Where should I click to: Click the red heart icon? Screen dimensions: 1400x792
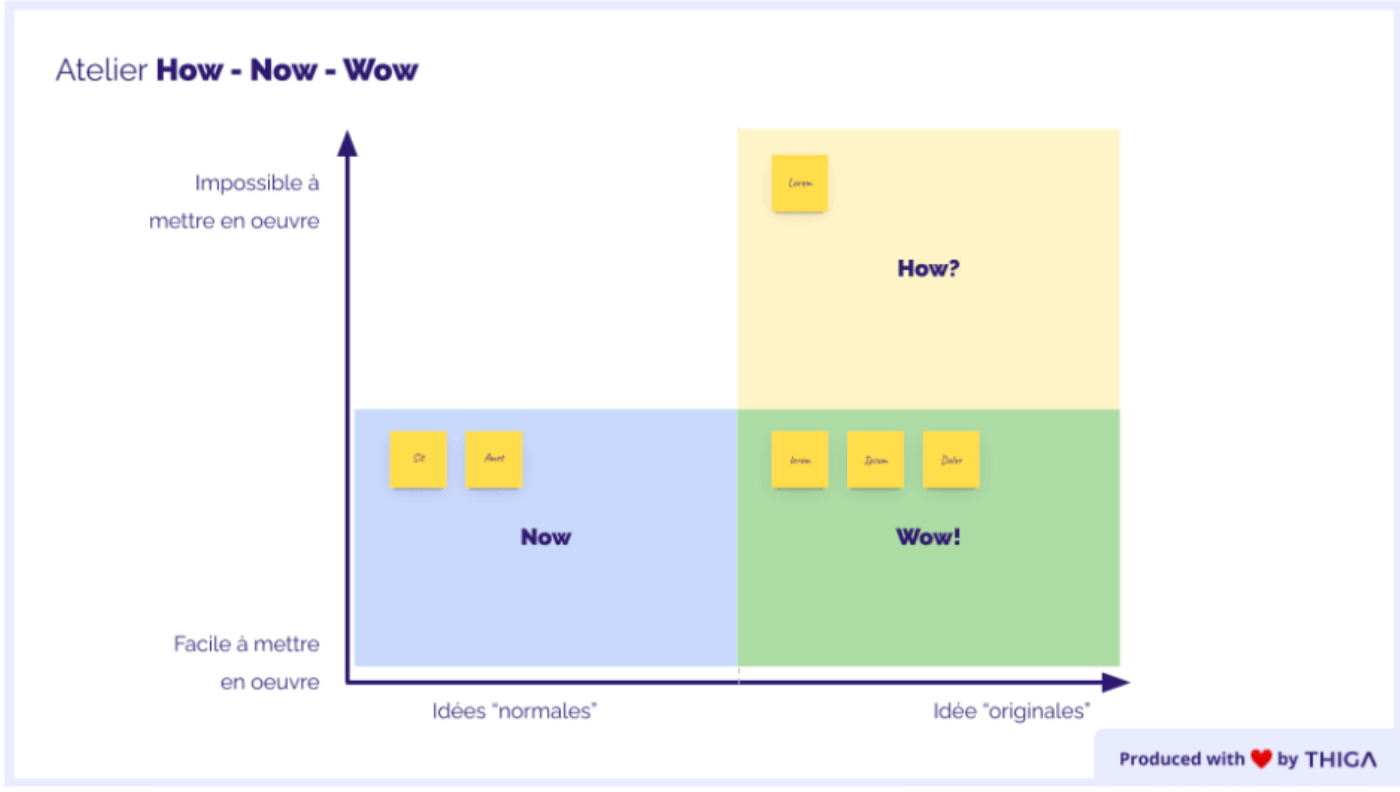point(1261,759)
